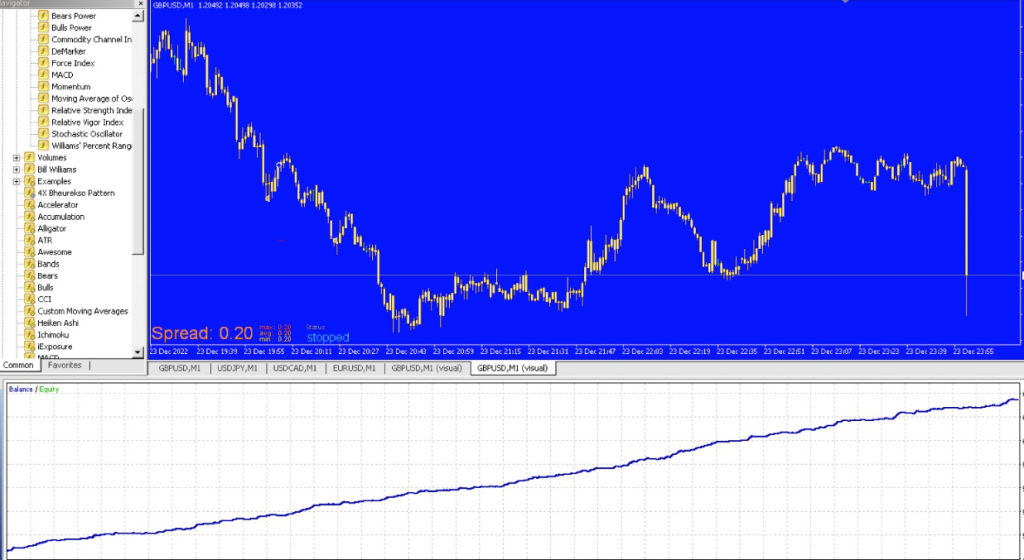Switch to the USDJPY,M1 chart tab
This screenshot has width=1024, height=560.
coord(237,368)
